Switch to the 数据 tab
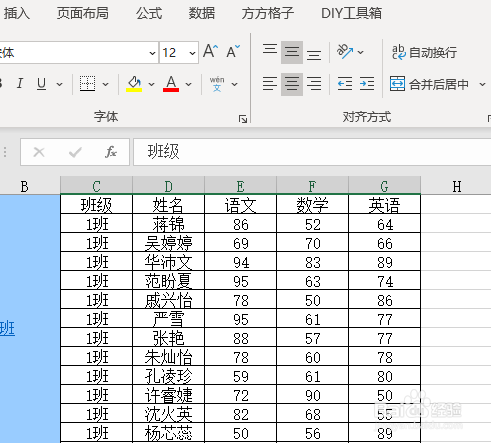 [202, 13]
